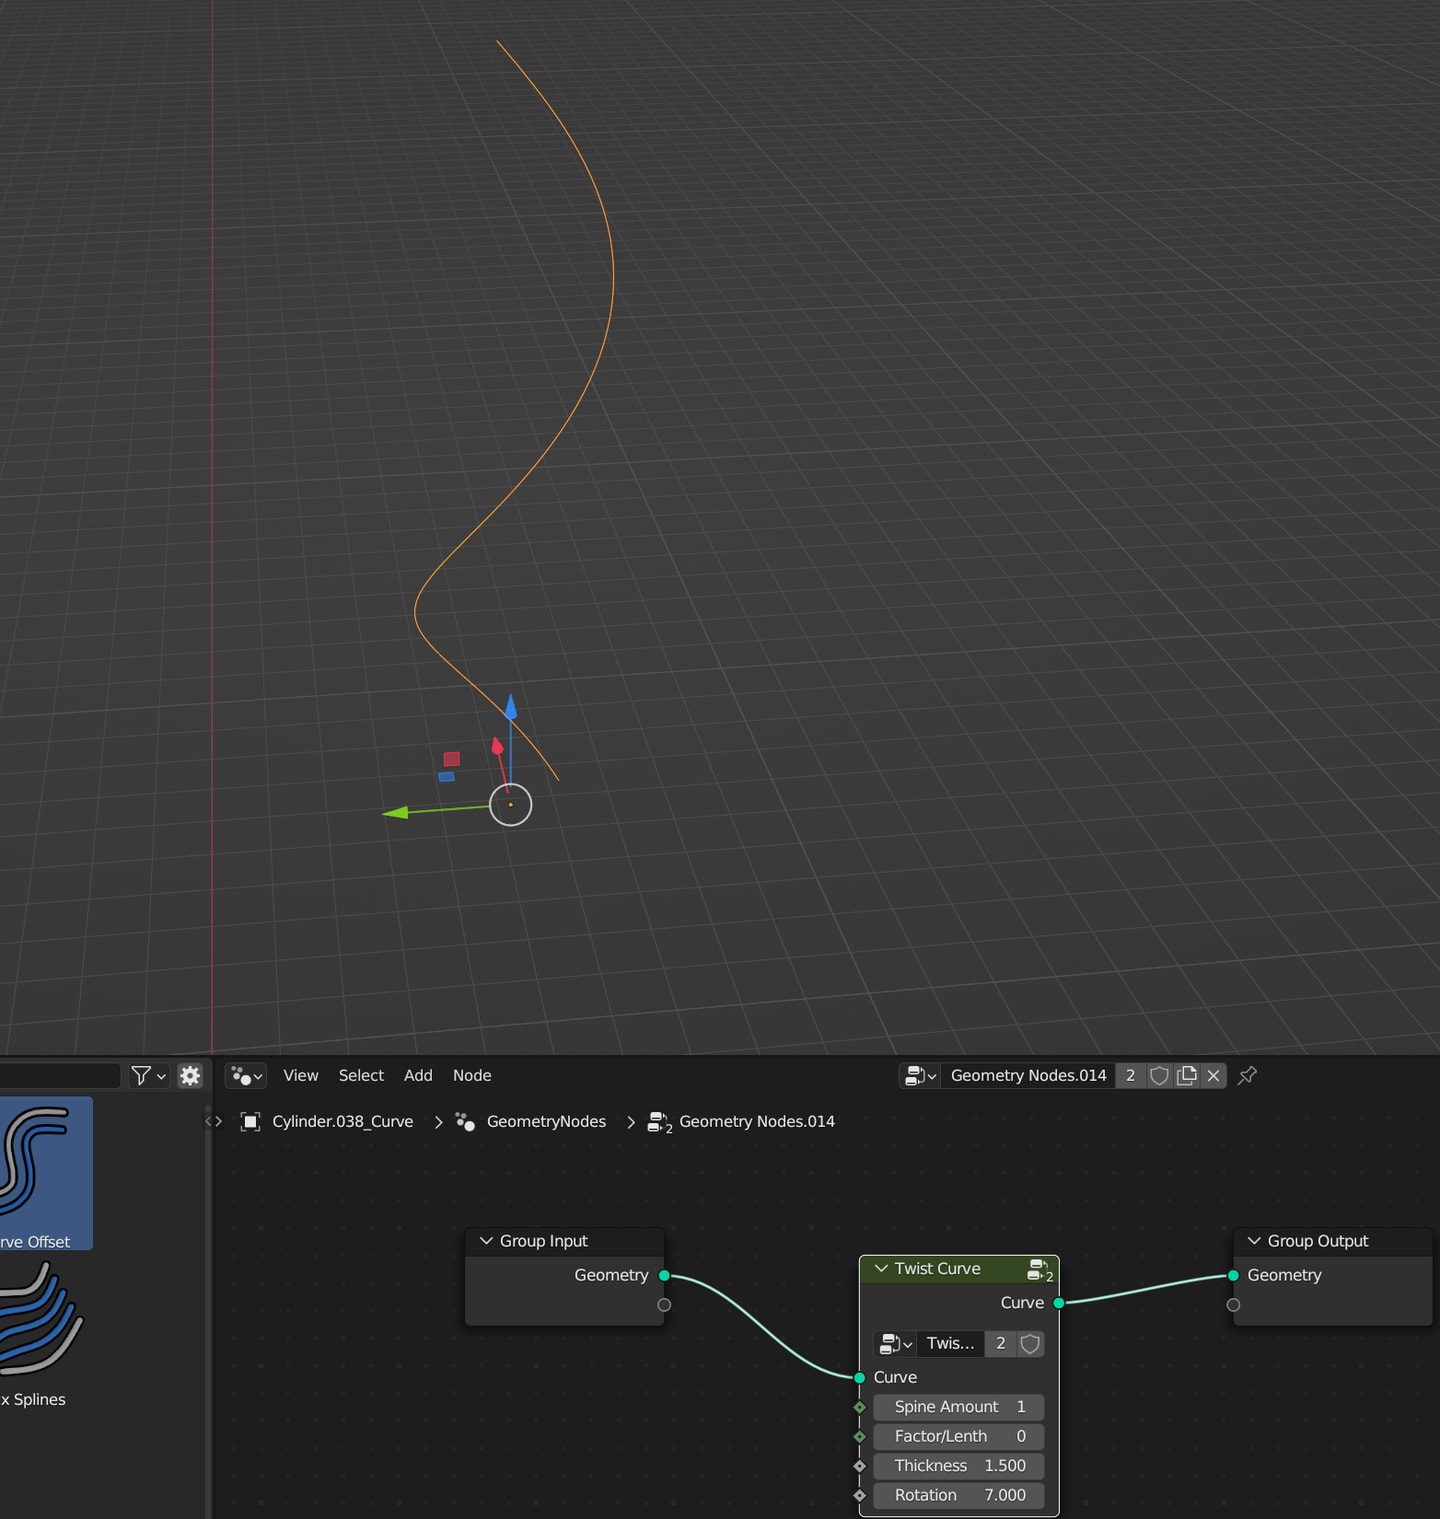
Task: Click the green Y axis gizmo arrow
Action: (396, 813)
